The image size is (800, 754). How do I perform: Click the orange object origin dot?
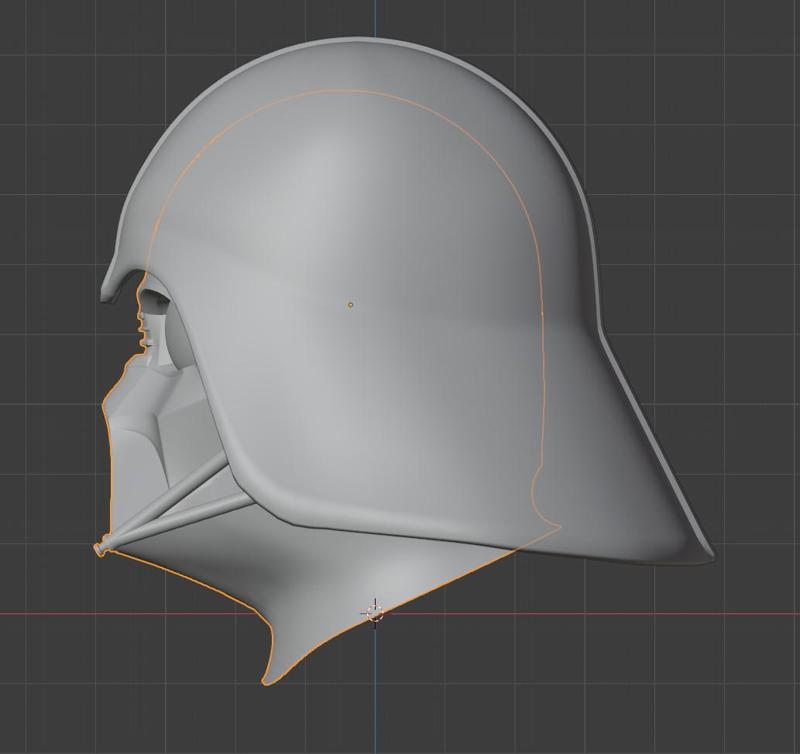[350, 304]
